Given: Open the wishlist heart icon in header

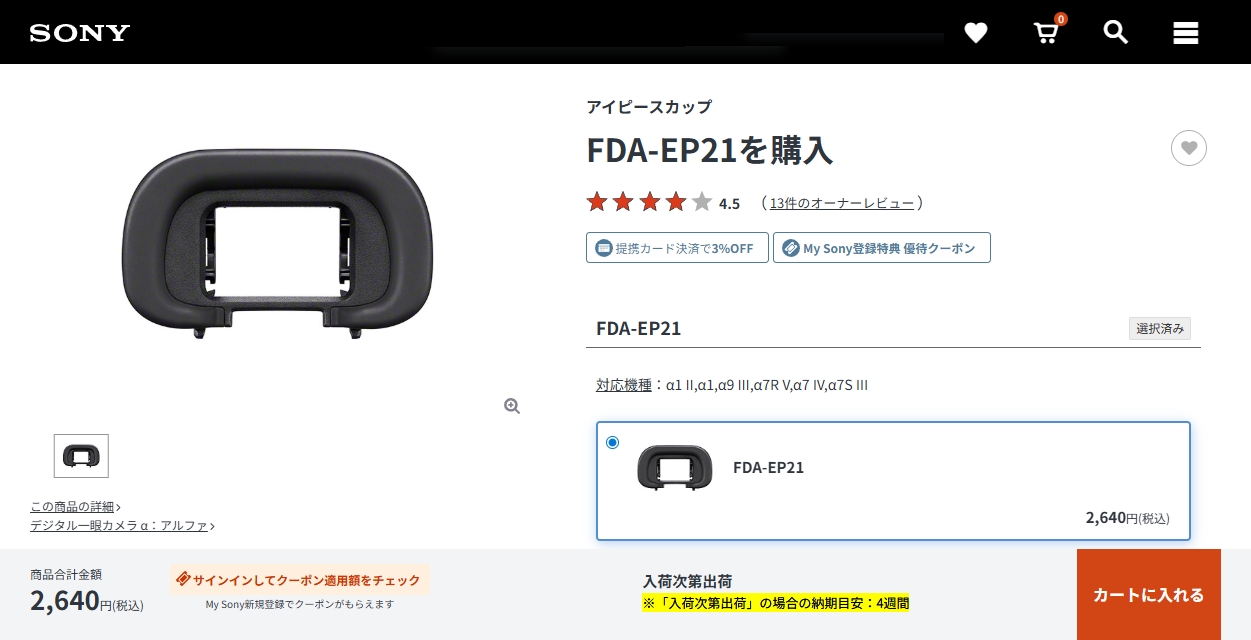Looking at the screenshot, I should [x=976, y=33].
